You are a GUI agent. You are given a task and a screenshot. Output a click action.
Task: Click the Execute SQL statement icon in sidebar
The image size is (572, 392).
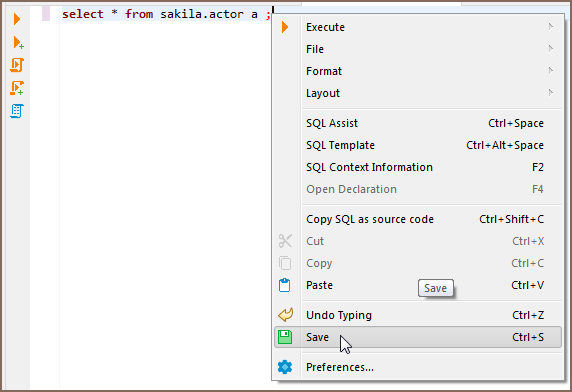[x=17, y=19]
